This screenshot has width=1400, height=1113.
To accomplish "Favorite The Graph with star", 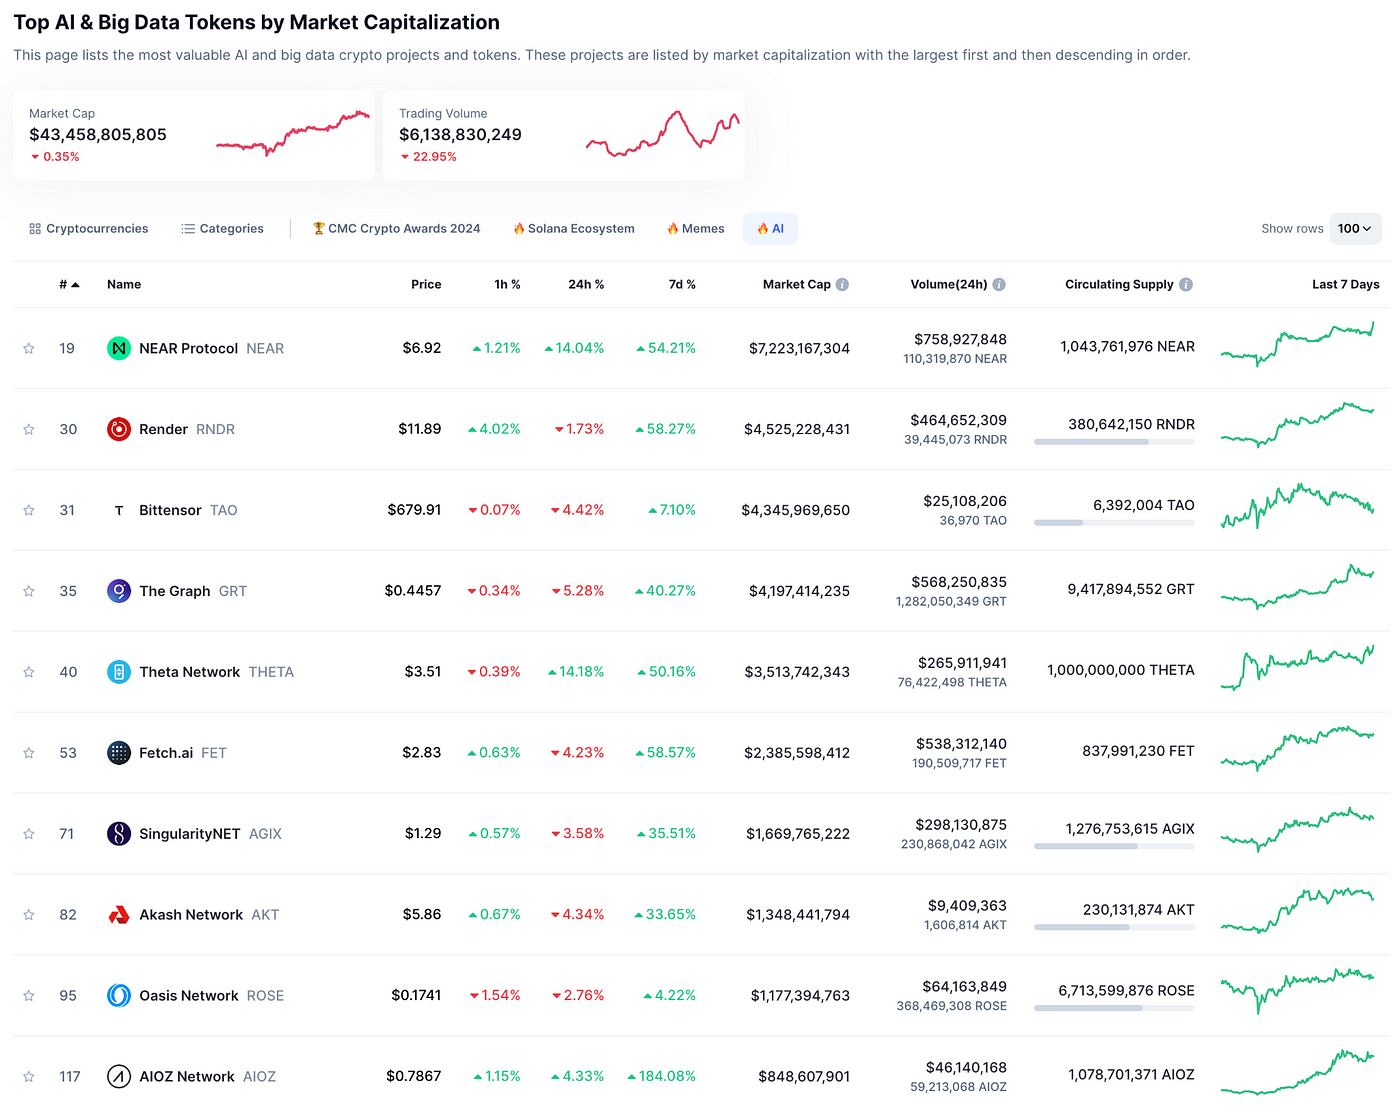I will coord(29,592).
